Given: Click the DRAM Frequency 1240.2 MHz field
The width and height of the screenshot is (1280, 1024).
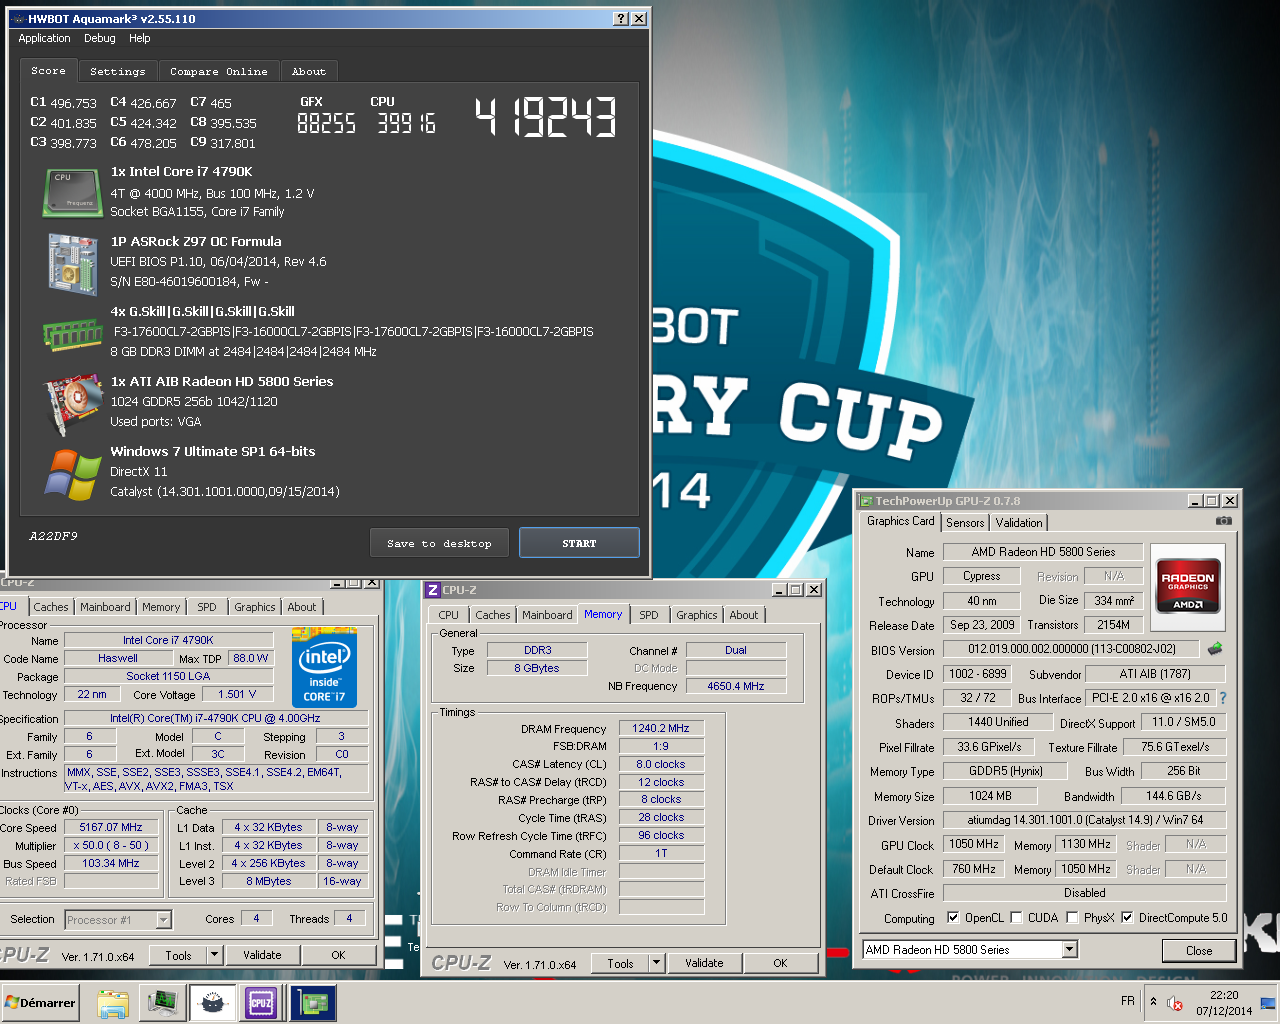Looking at the screenshot, I should pyautogui.click(x=661, y=728).
